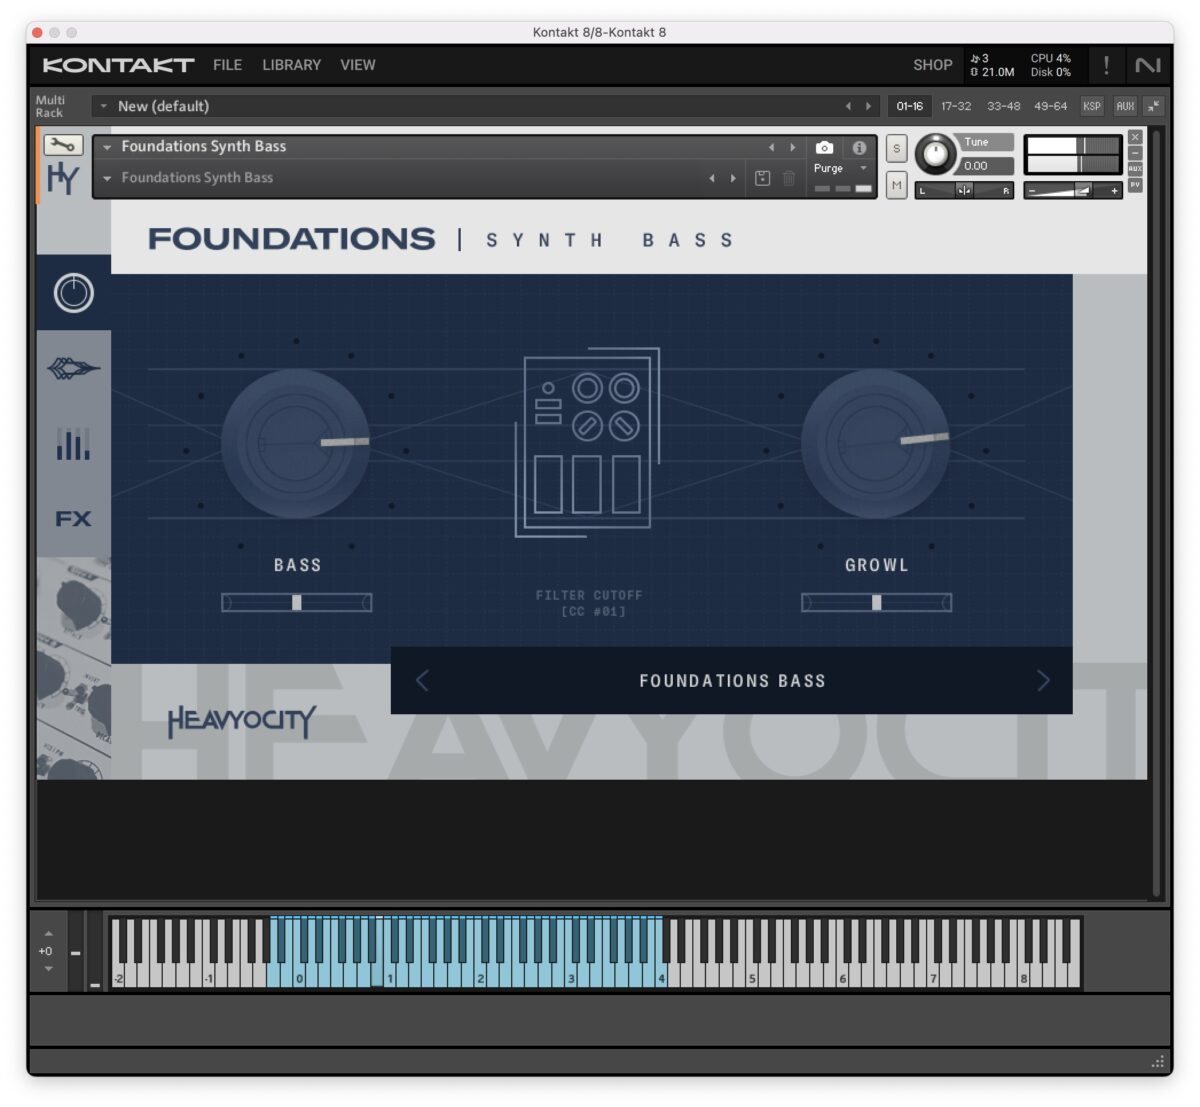Shift keyboard octave down with arrow
This screenshot has height=1107, width=1200.
tap(49, 968)
